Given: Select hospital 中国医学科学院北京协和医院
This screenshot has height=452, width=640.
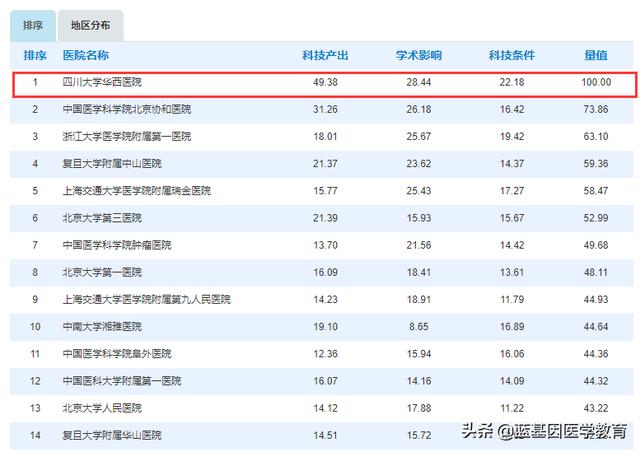Looking at the screenshot, I should tap(127, 109).
